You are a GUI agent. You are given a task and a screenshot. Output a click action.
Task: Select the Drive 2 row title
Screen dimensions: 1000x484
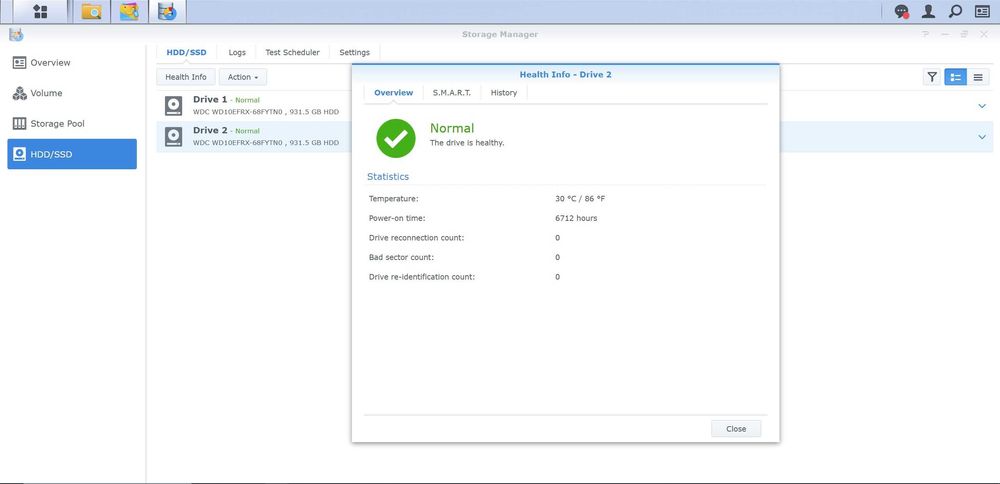click(x=210, y=130)
